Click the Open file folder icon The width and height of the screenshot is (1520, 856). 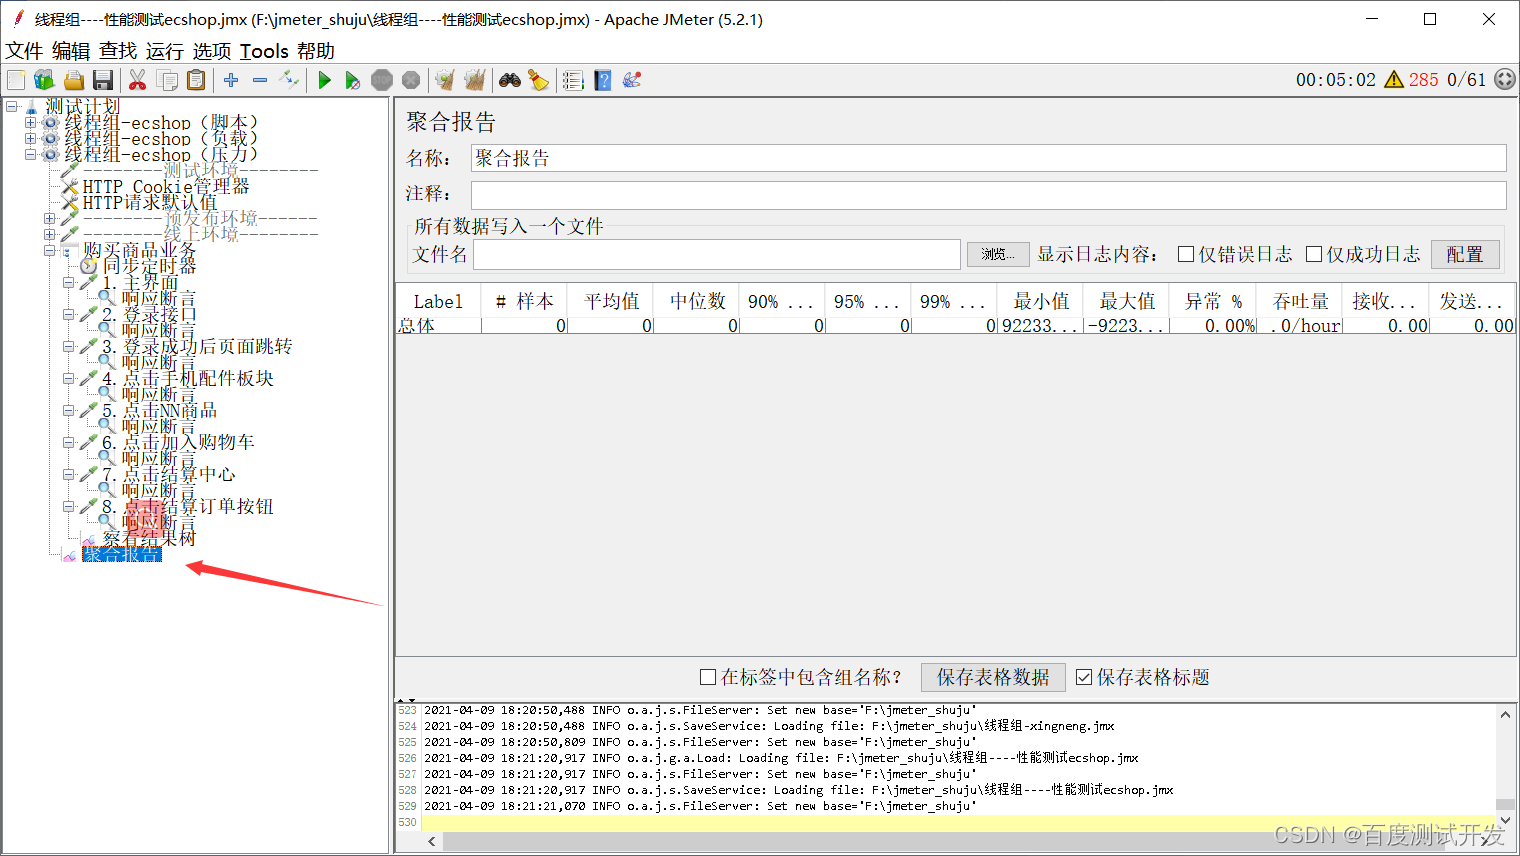73,80
